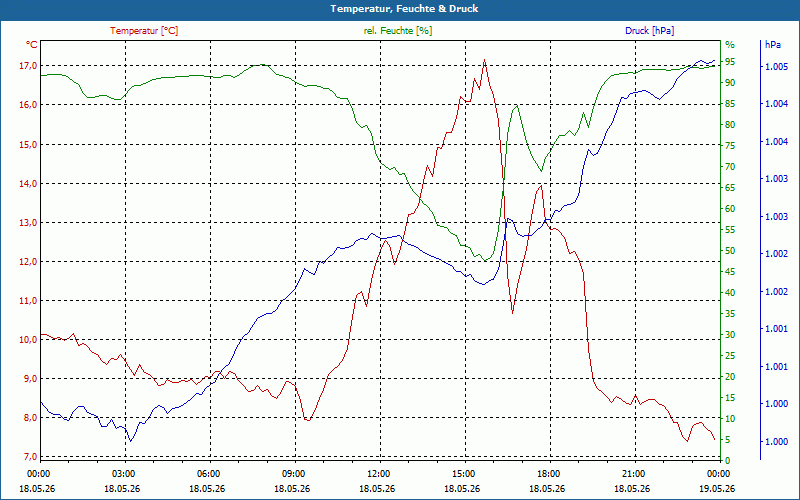Image resolution: width=800 pixels, height=500 pixels.
Task: Click humidity axis value 80
Action: [730, 124]
